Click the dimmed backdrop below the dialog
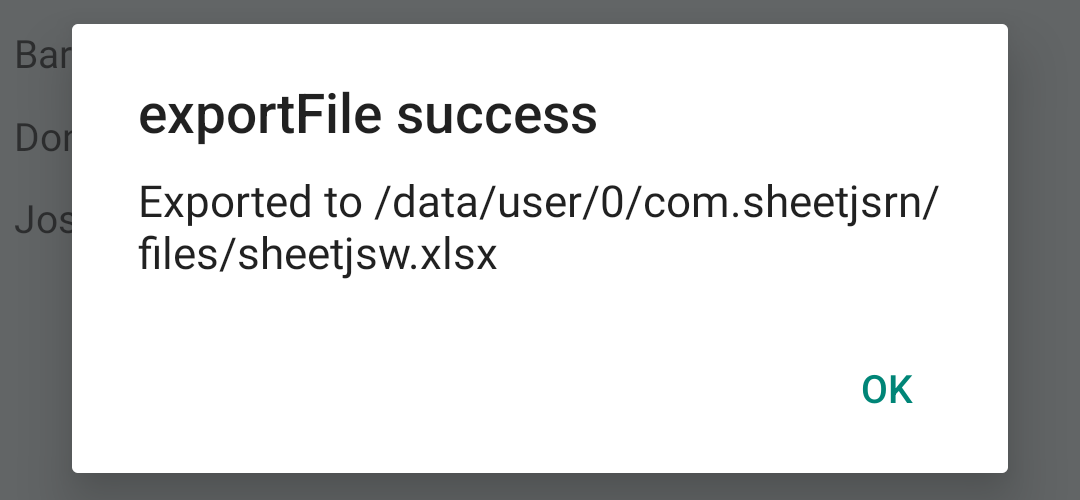The width and height of the screenshot is (1080, 500). [540, 487]
